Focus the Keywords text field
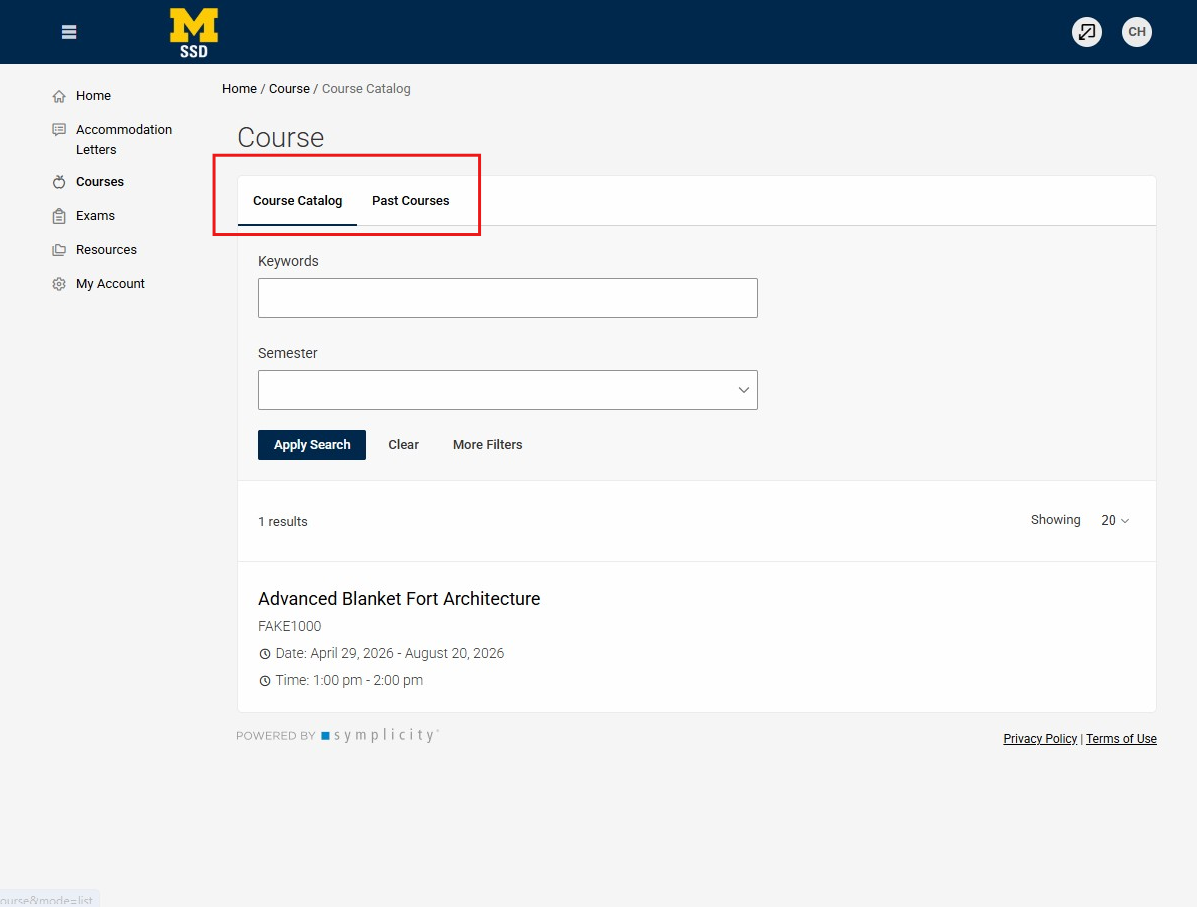Screen dimensions: 1197x907 [508, 298]
